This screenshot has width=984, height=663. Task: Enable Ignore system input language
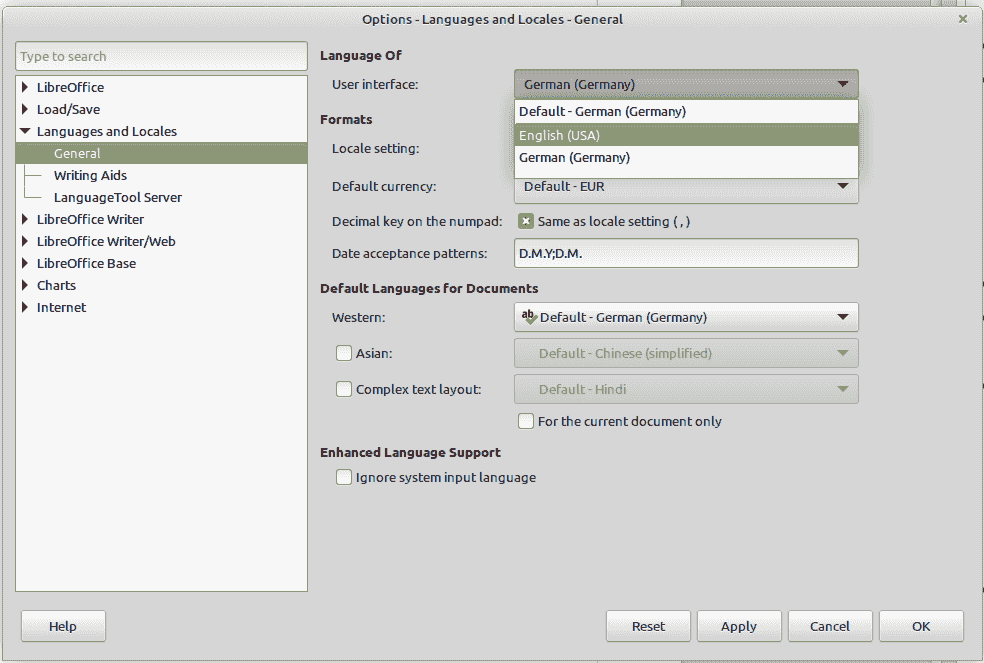click(x=344, y=478)
